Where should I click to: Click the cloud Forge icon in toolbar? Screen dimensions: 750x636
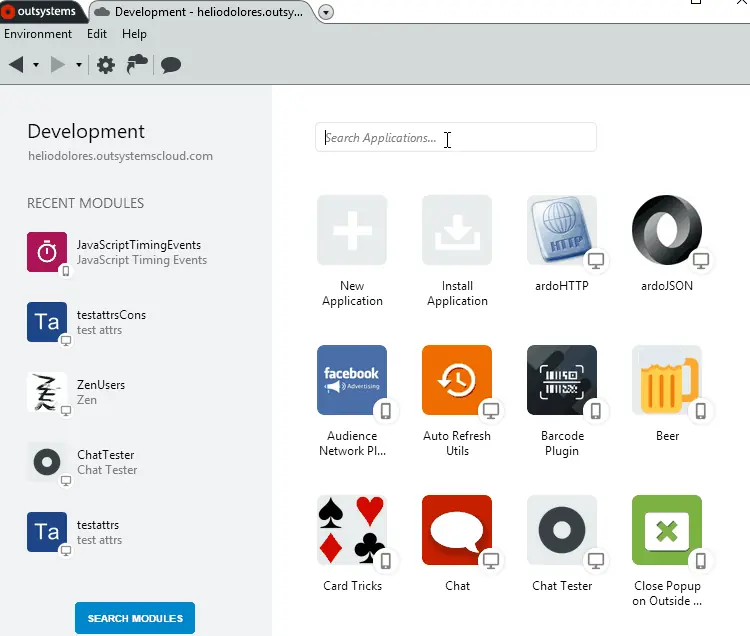click(137, 65)
